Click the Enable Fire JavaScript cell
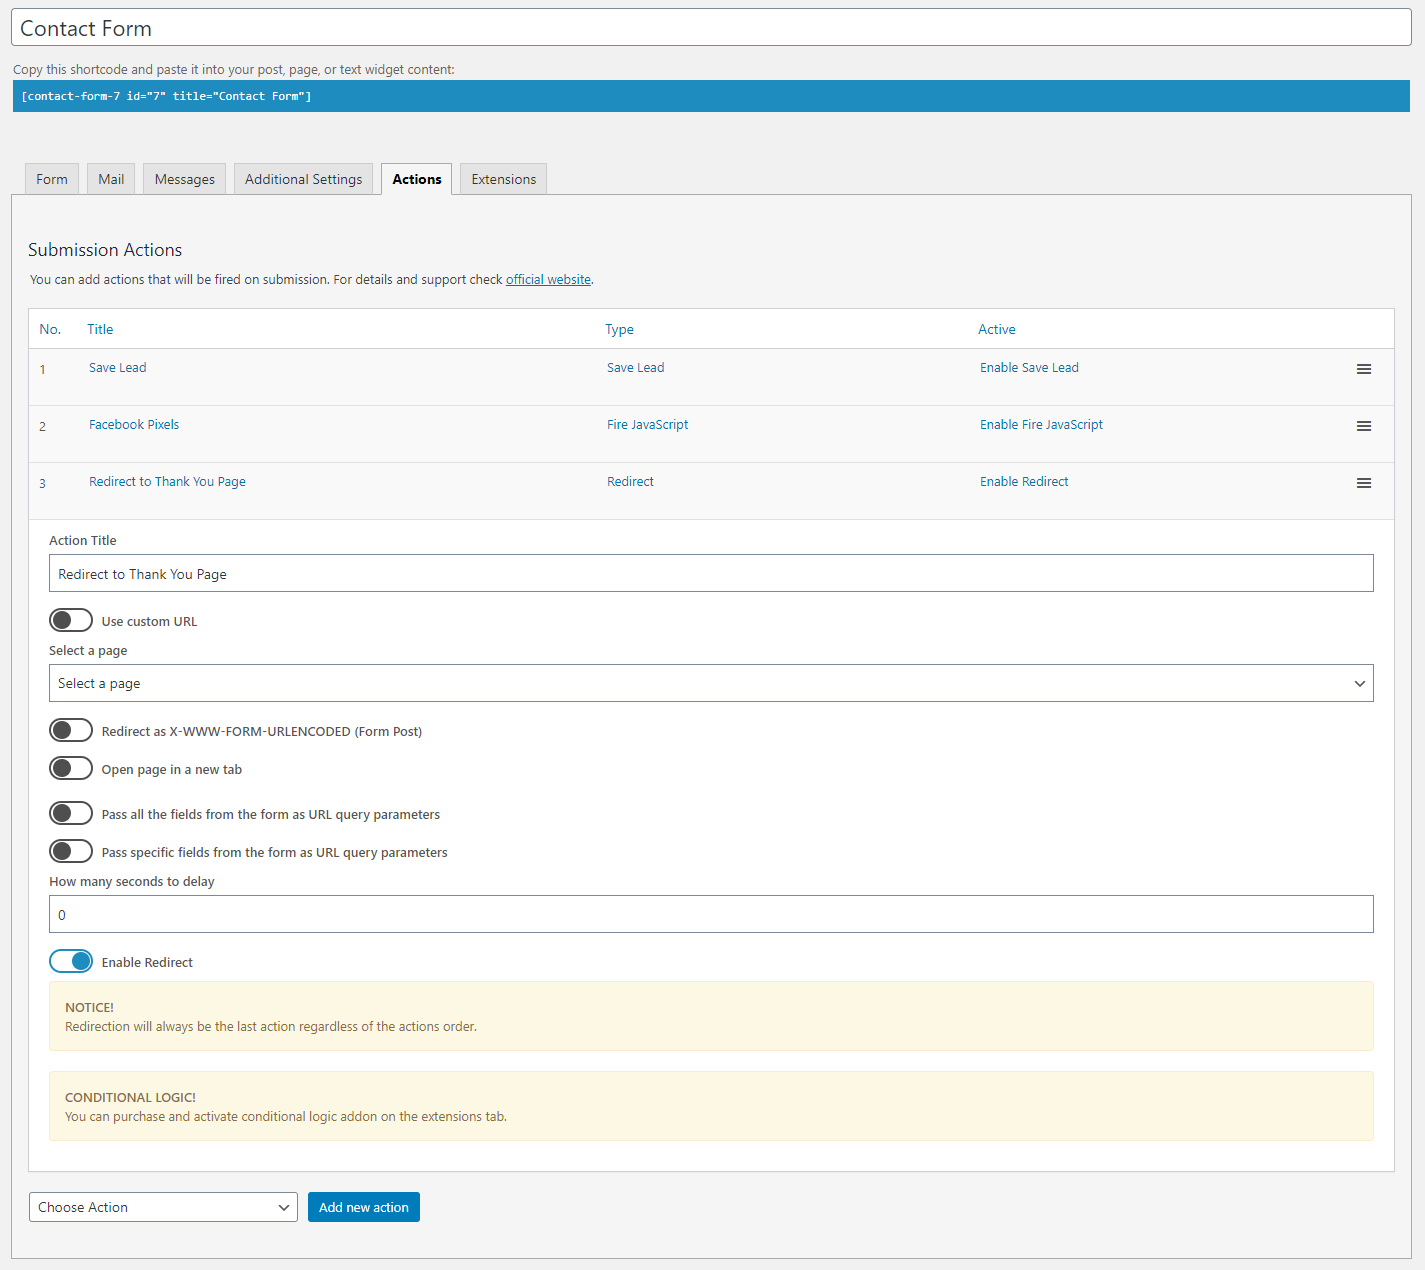The width and height of the screenshot is (1425, 1270). click(1041, 424)
